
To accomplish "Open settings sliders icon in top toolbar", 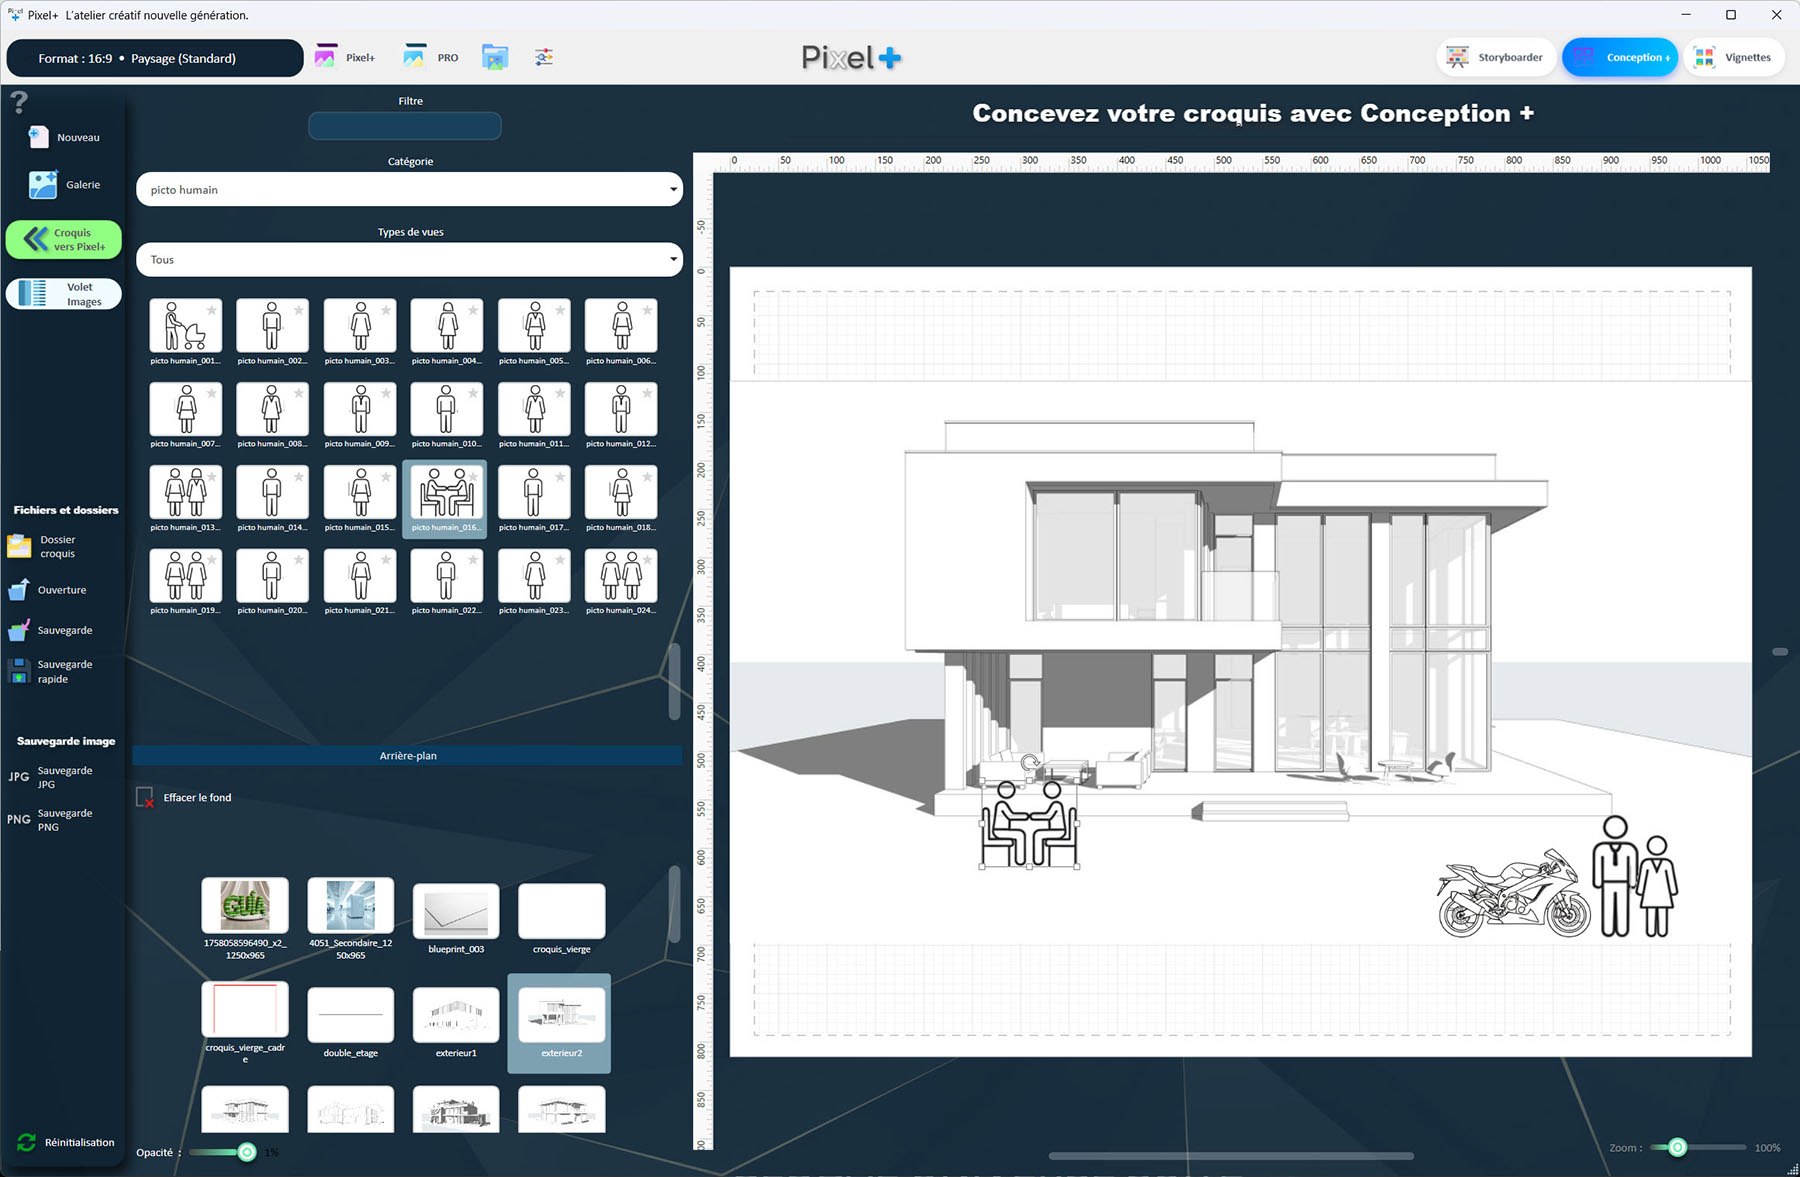I will (543, 57).
